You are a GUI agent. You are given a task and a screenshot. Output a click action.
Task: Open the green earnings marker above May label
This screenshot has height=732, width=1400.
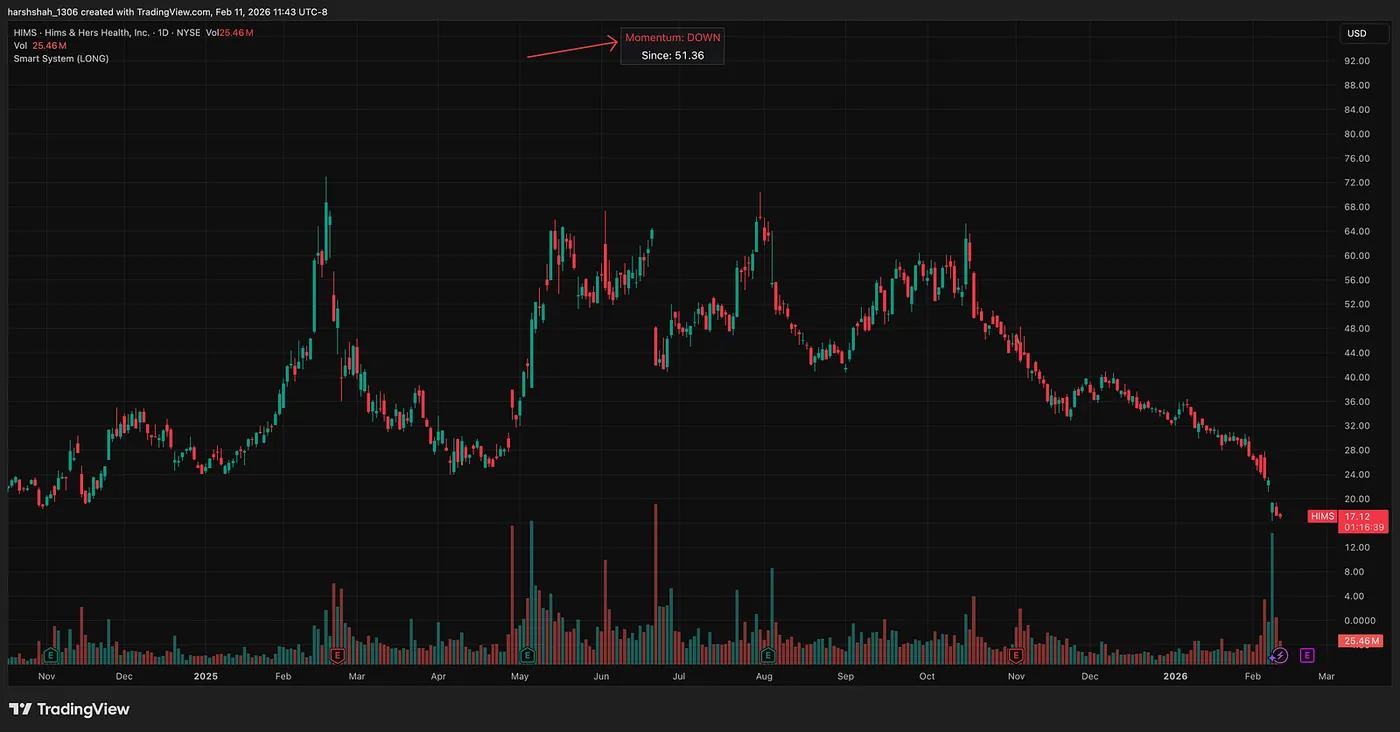[x=527, y=656]
